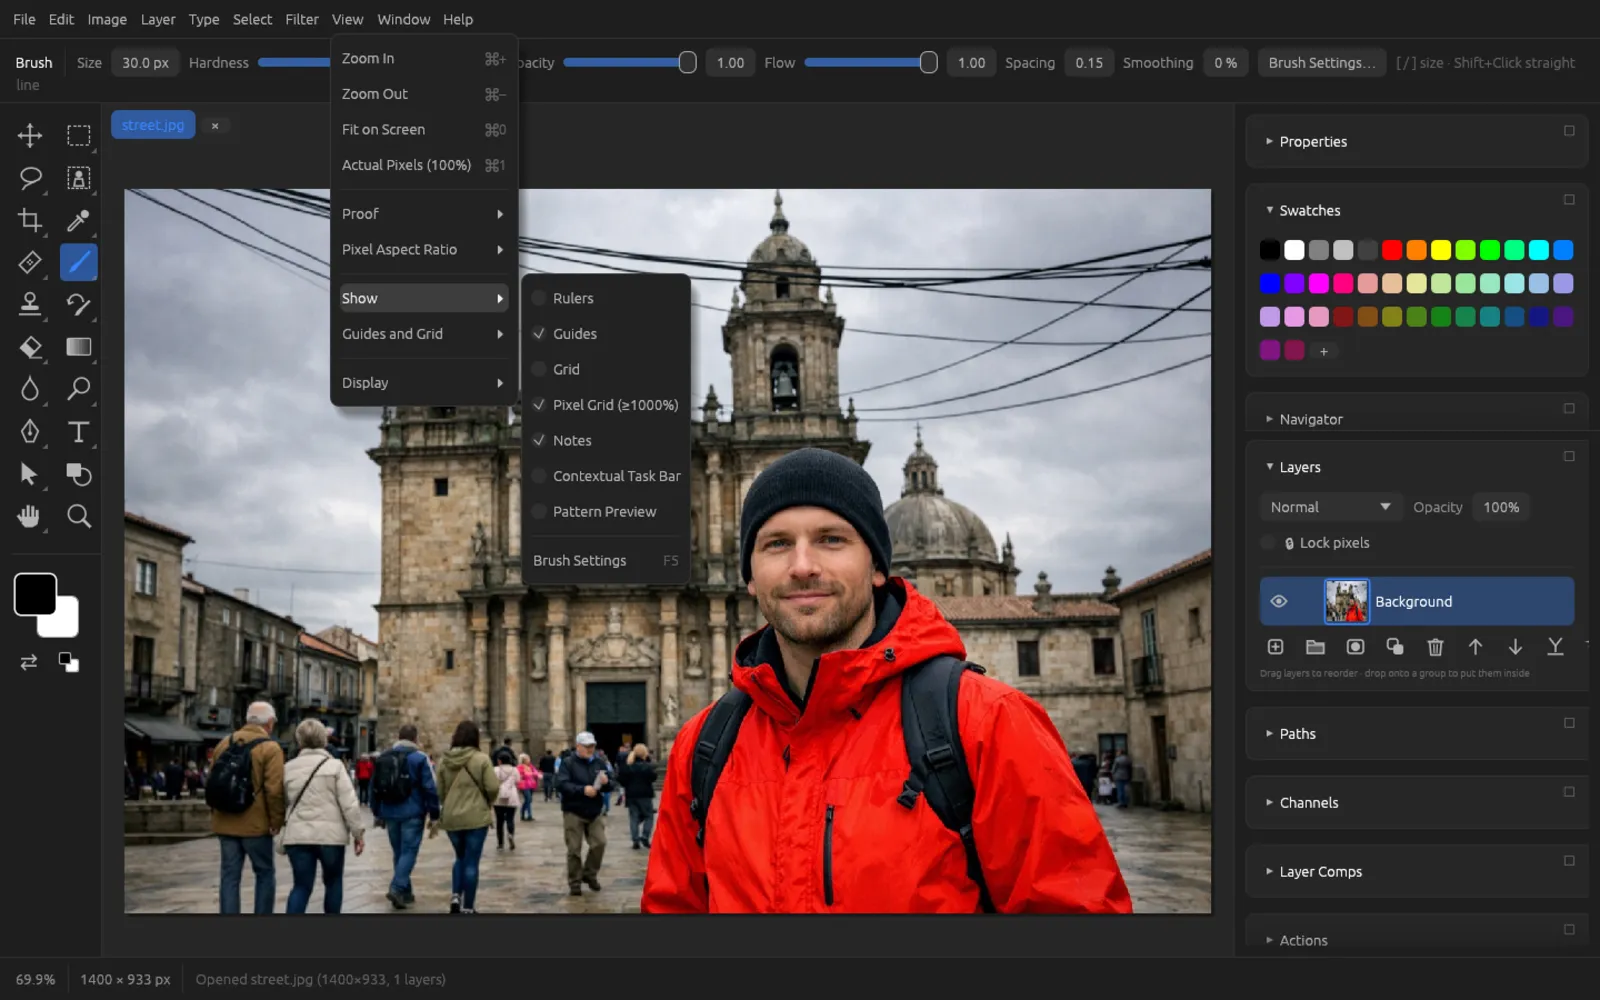1600x1000 pixels.
Task: Open the Normal blend mode dropdown
Action: [x=1330, y=507]
